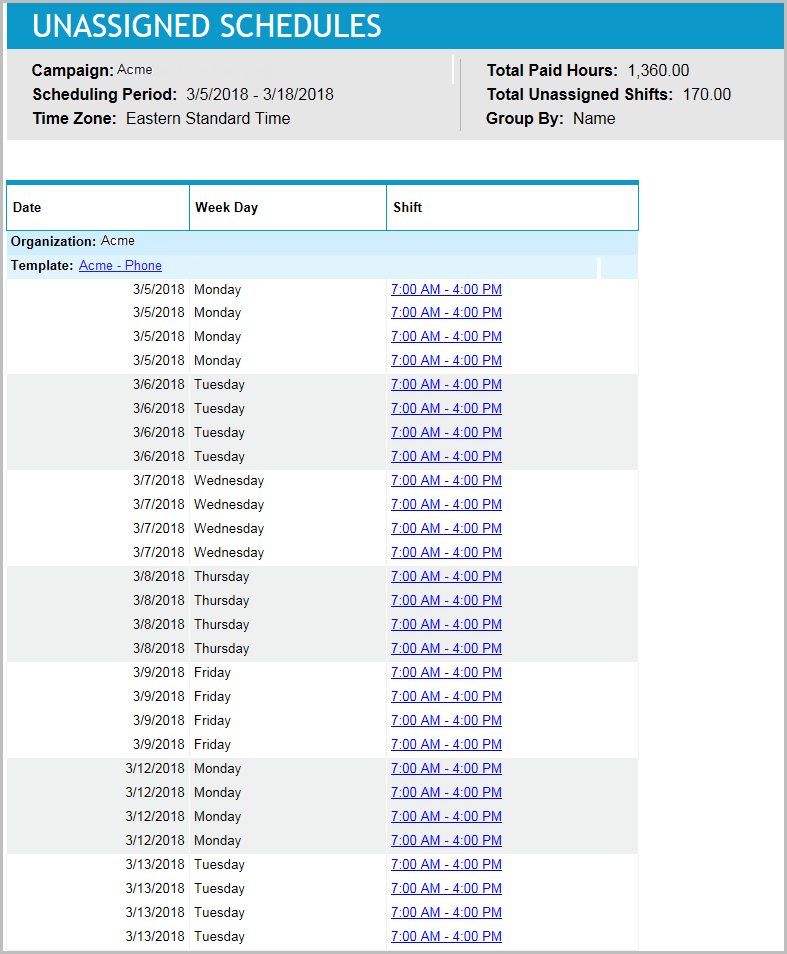
Task: Open the Acme - Phone template link
Action: (x=120, y=266)
